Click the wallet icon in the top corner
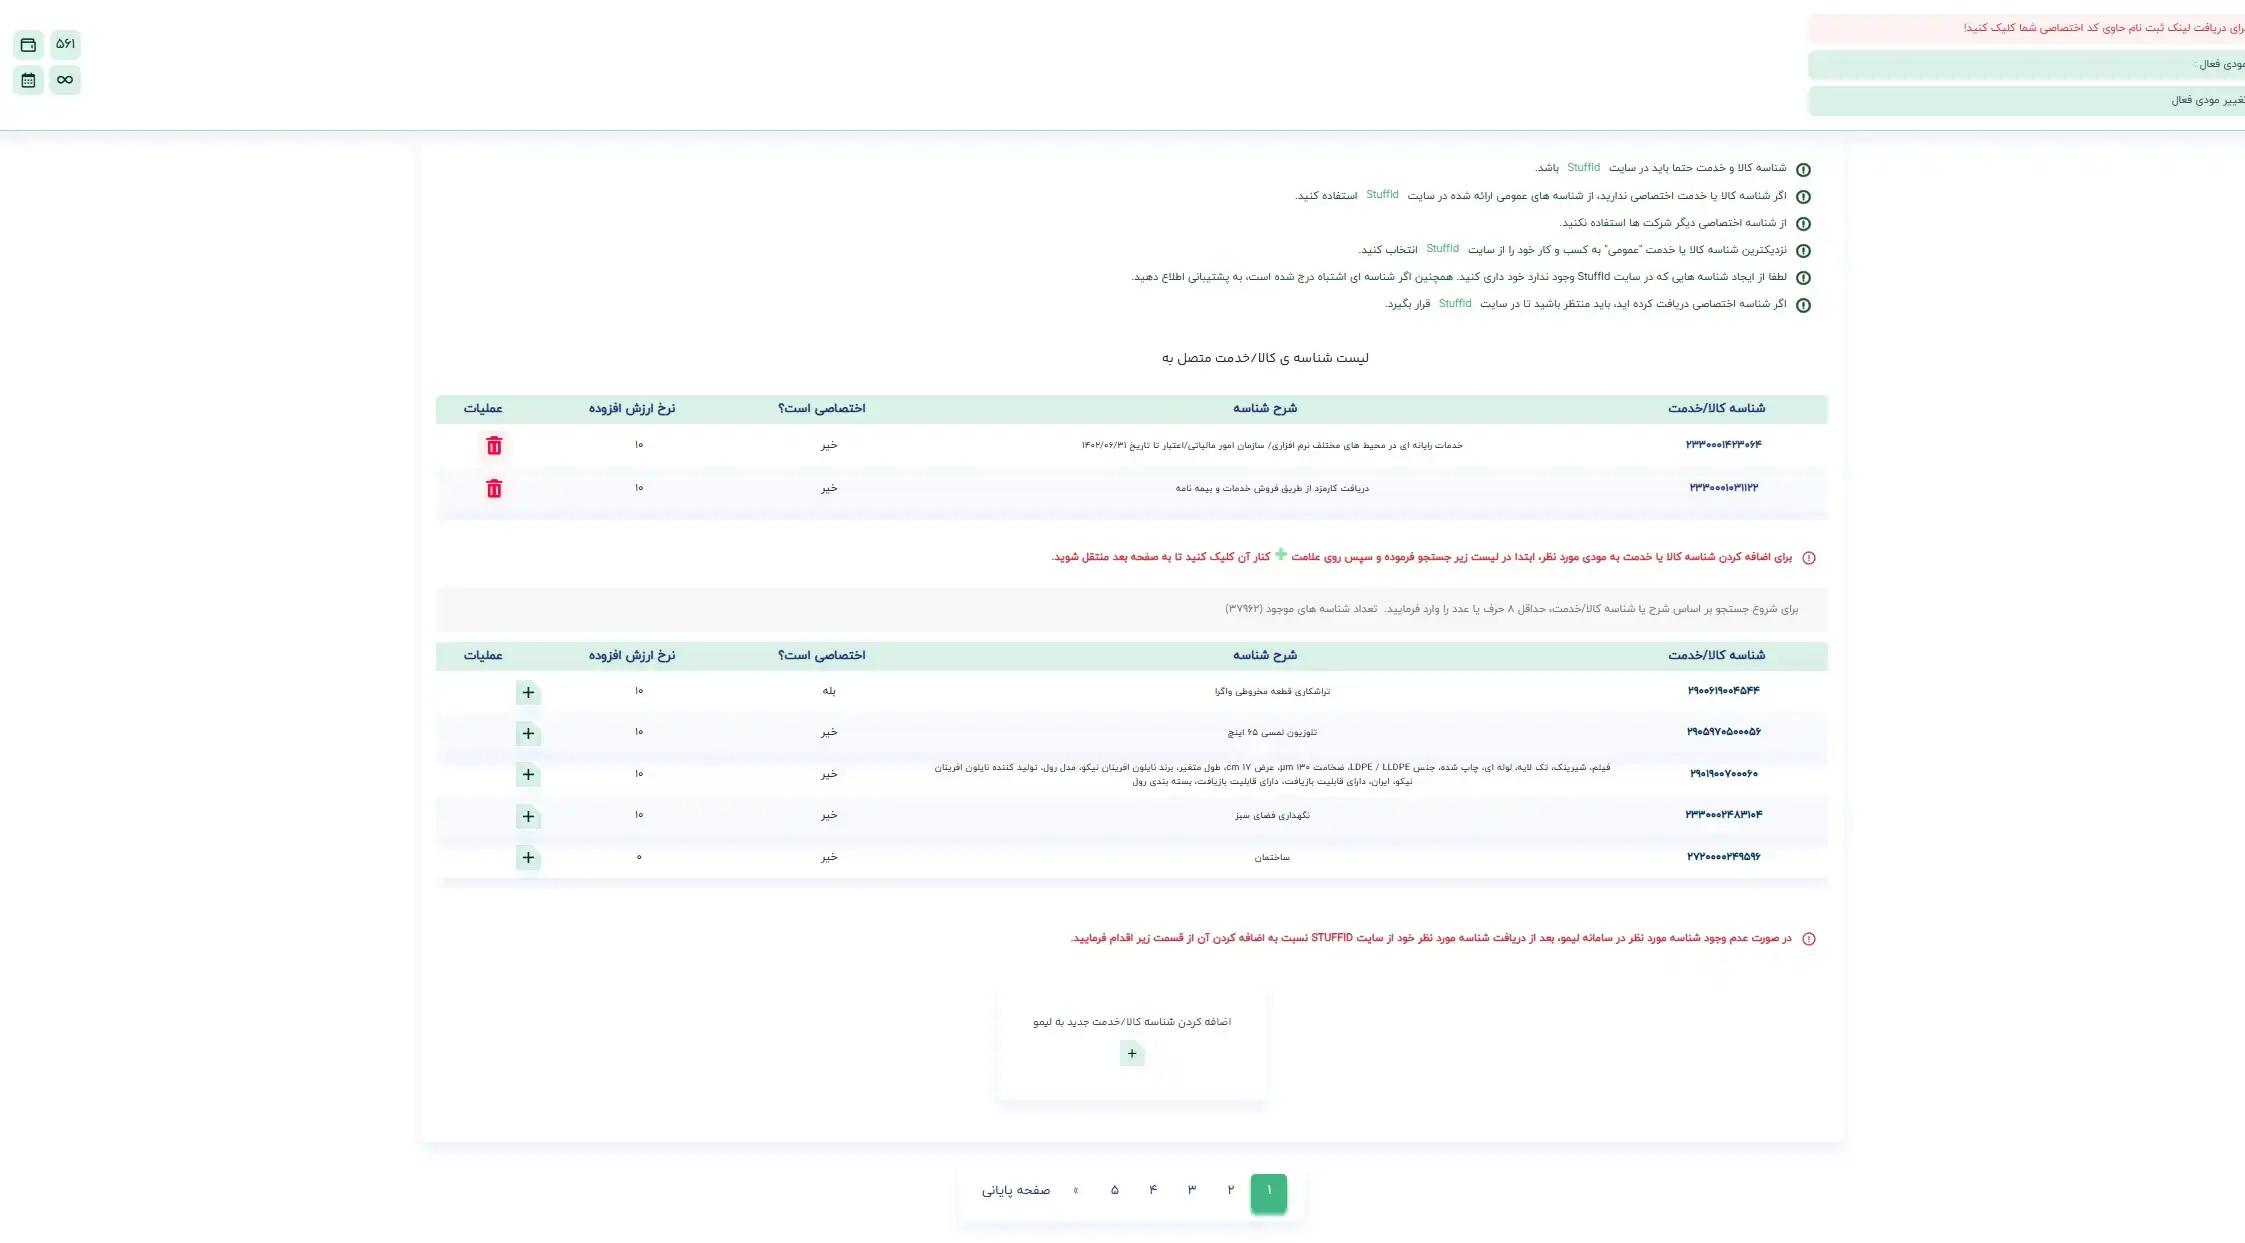2245x1243 pixels. point(28,45)
